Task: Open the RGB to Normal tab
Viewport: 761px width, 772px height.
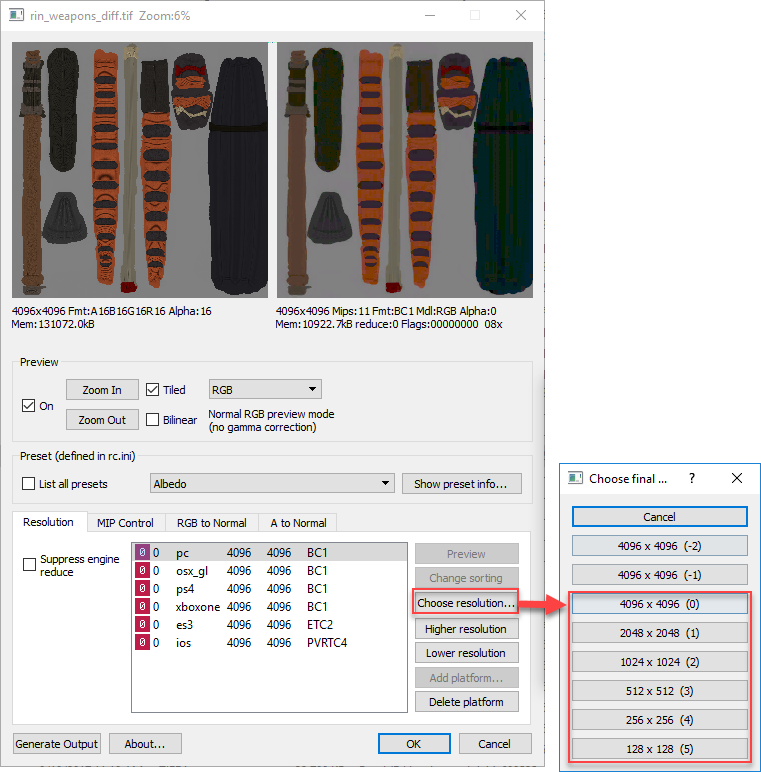Action: [211, 523]
